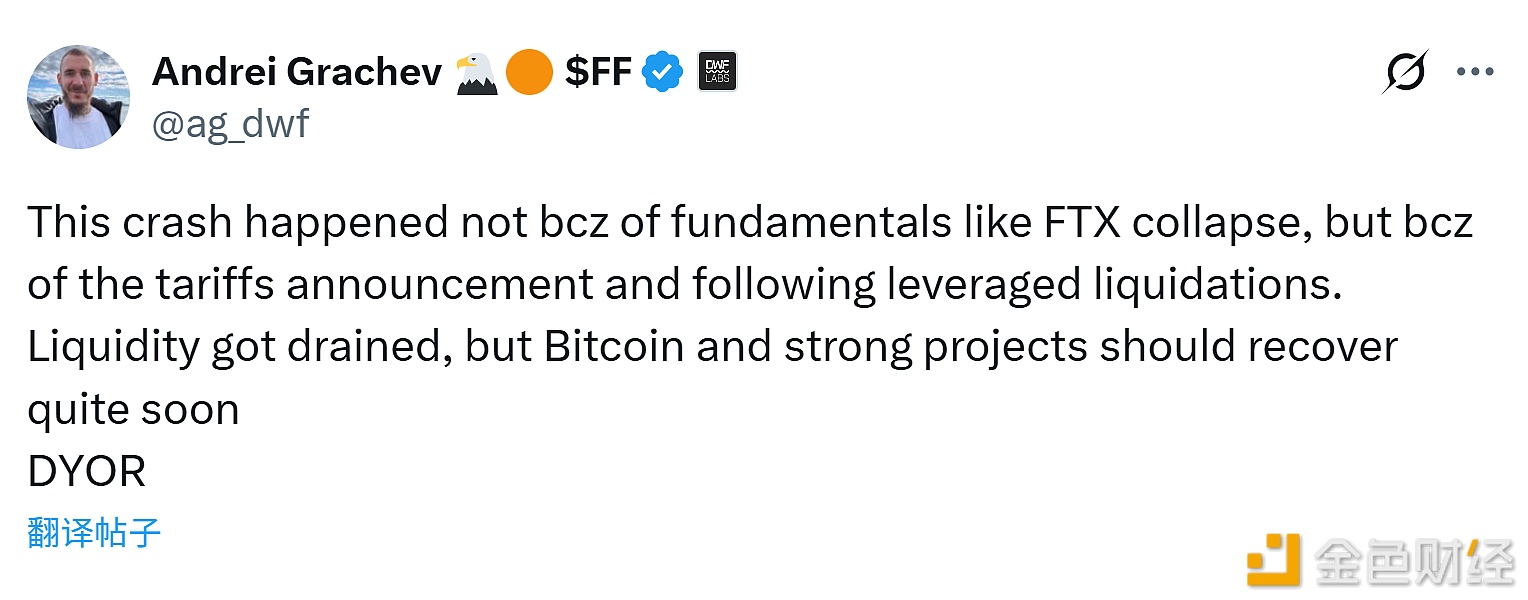1528x600 pixels.
Task: Click the DWF Labs affiliation badge
Action: (x=717, y=72)
